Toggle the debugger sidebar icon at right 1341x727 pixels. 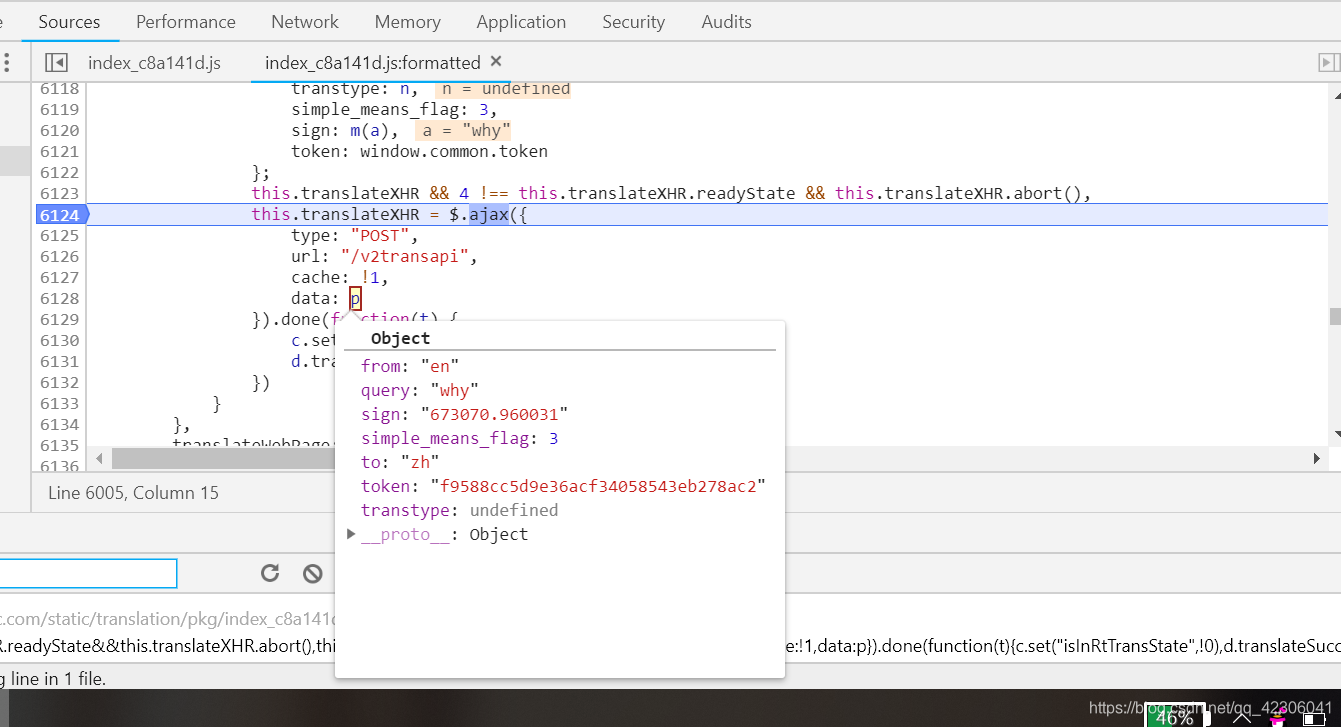pos(1328,62)
